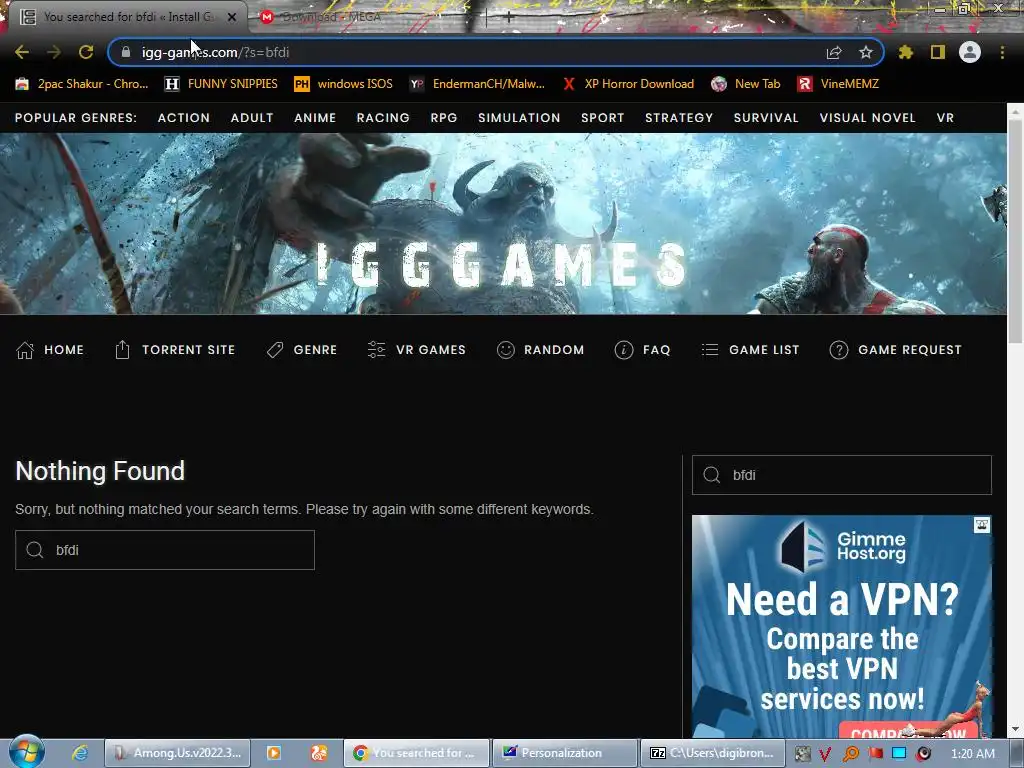Select the STRATEGY genre
The image size is (1024, 768).
pos(679,118)
